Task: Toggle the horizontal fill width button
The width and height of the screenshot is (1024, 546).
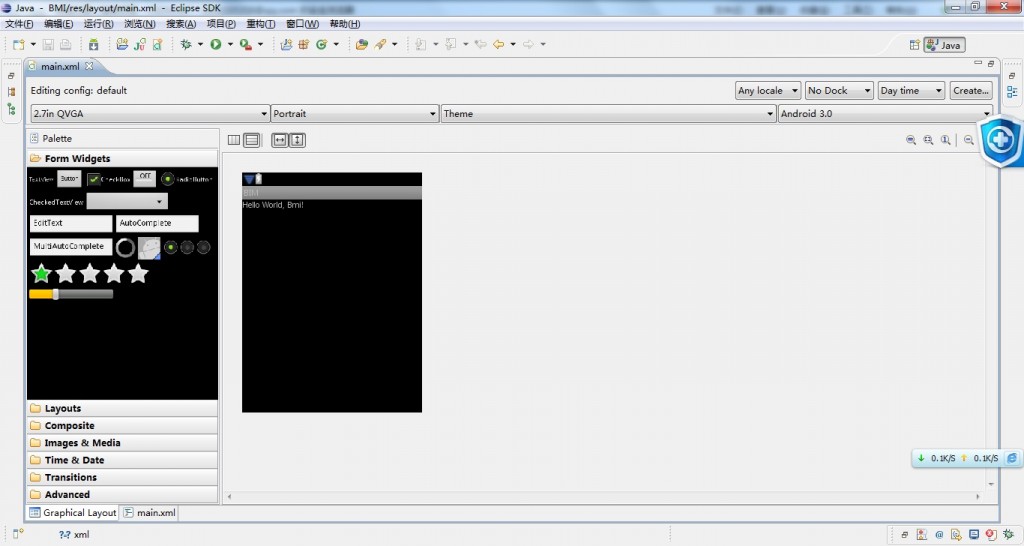Action: pyautogui.click(x=280, y=140)
